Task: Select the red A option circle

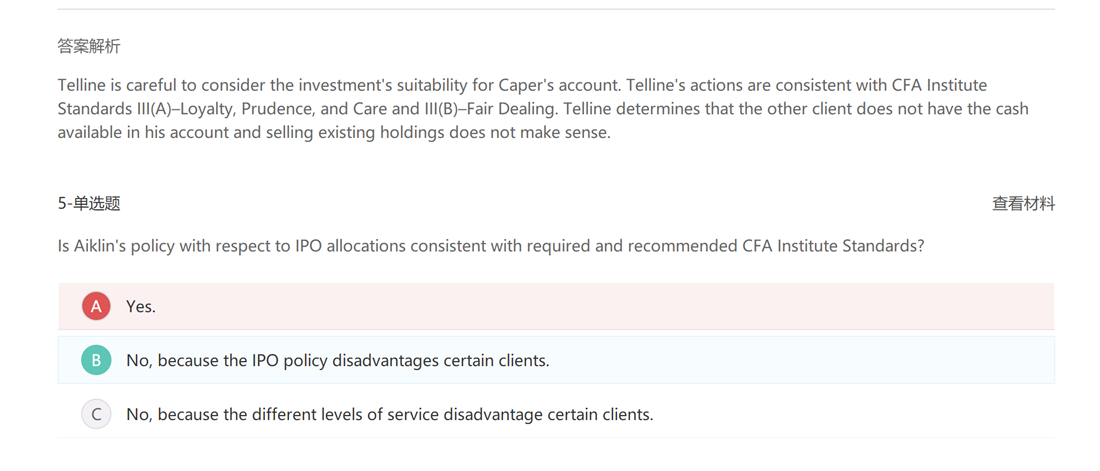Action: click(96, 306)
